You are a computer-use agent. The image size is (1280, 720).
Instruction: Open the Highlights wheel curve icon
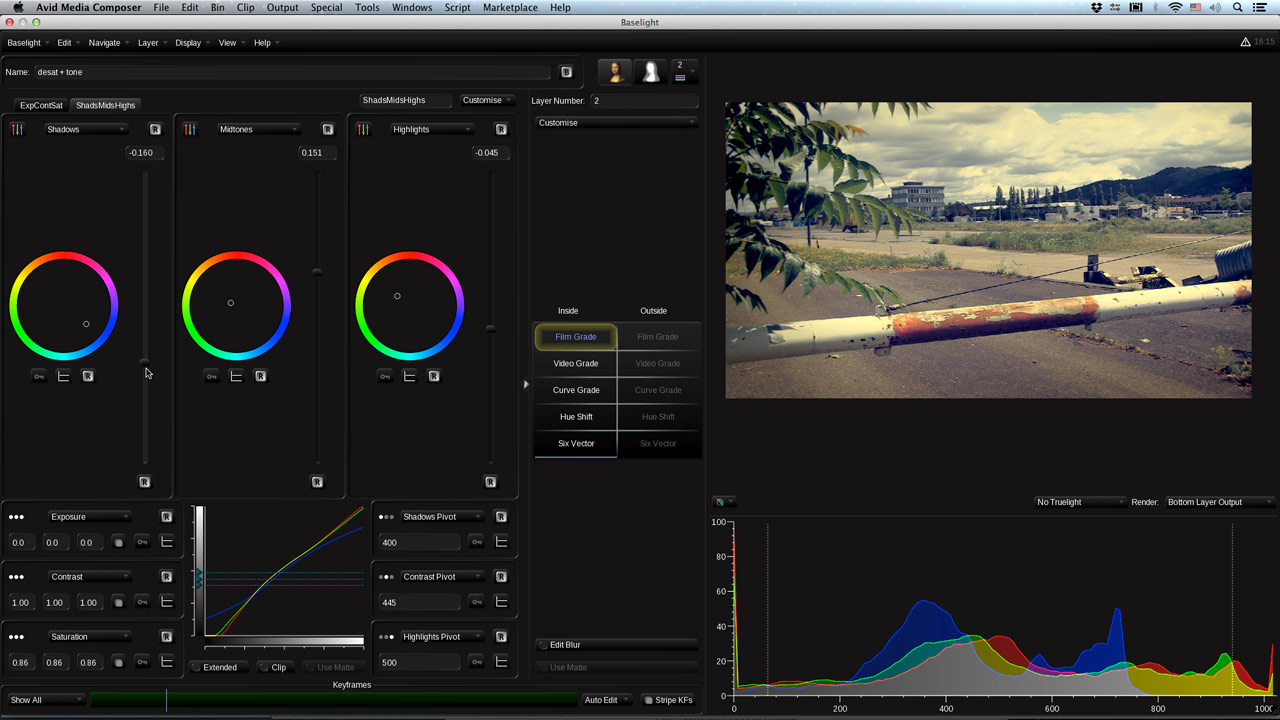tap(409, 376)
